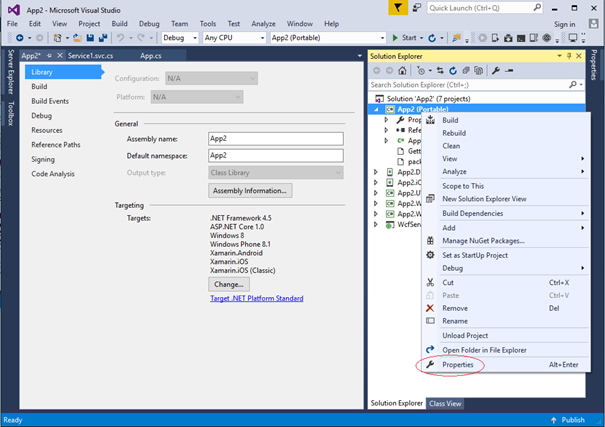The height and width of the screenshot is (427, 605).
Task: Open the disabled Output type Class Library dropdown
Action: click(276, 173)
